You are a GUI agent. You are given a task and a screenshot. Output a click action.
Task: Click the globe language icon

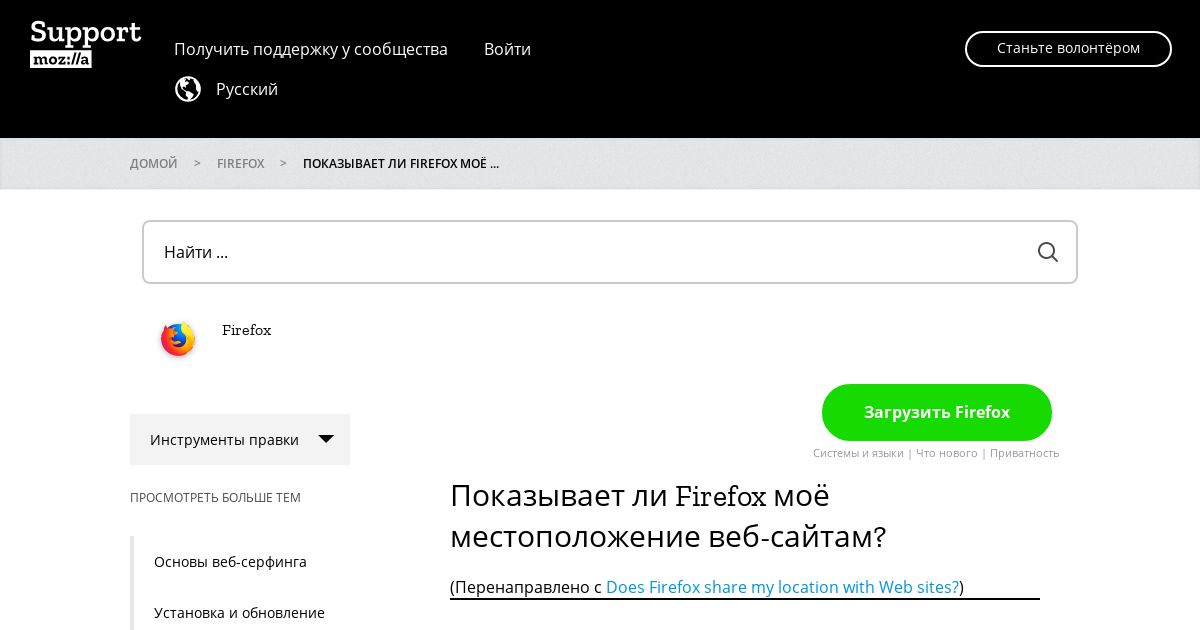click(188, 89)
